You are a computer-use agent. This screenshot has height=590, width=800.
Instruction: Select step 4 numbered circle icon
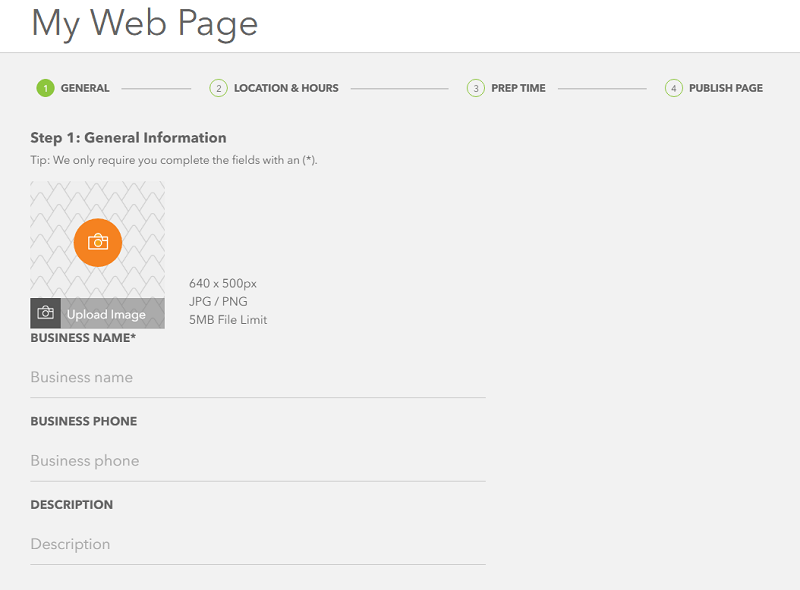[x=673, y=88]
